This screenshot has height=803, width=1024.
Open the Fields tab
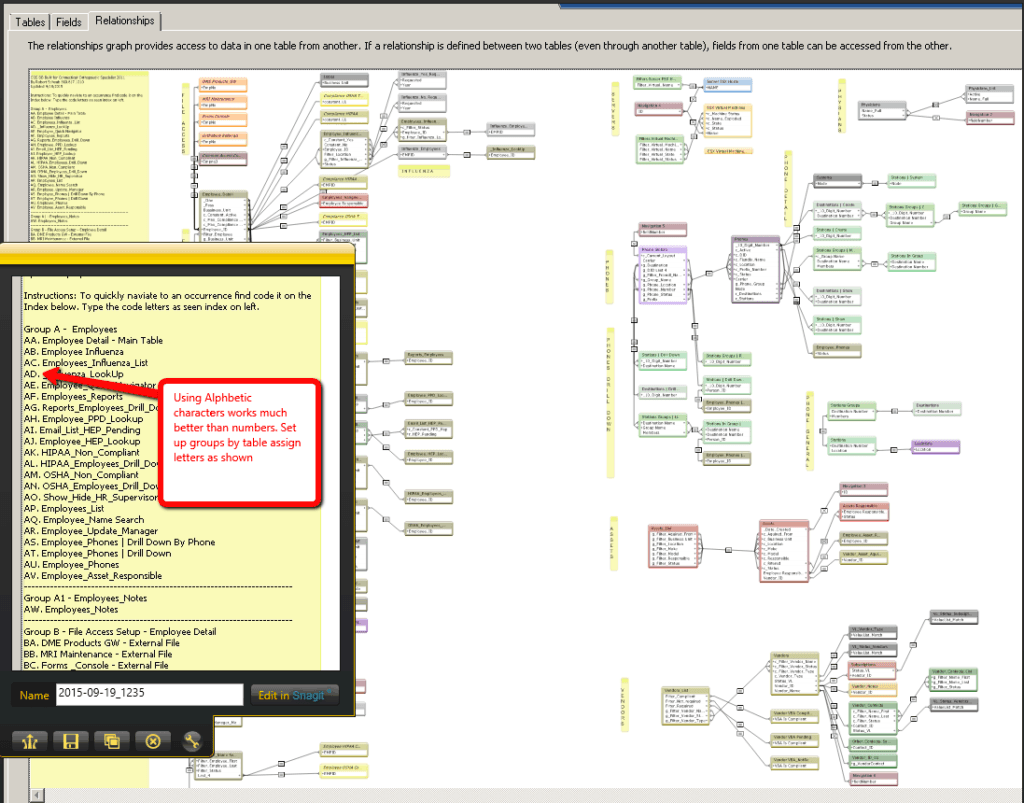[x=68, y=20]
